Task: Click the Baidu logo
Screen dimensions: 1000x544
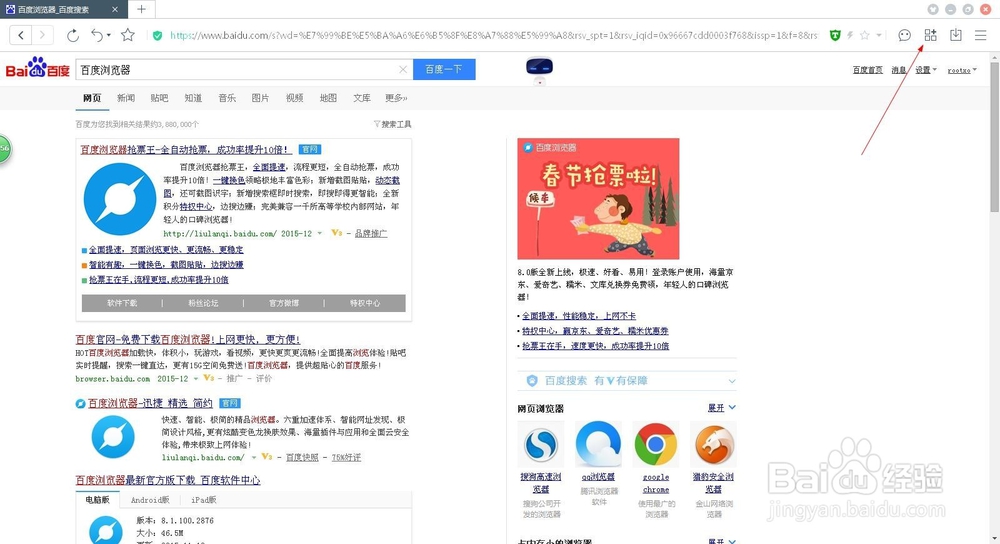Action: click(38, 68)
